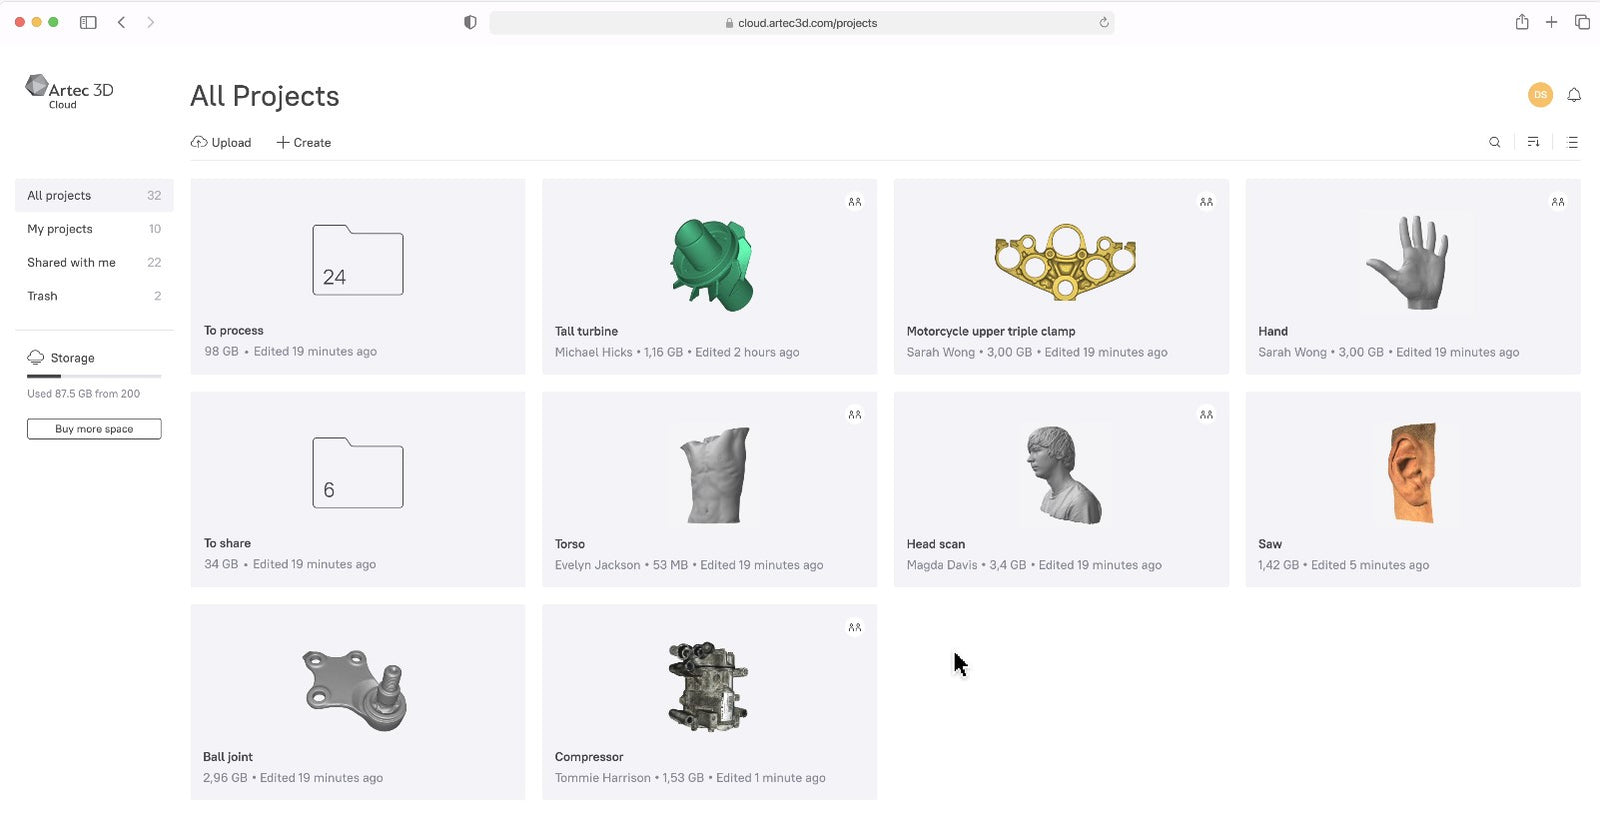1600x831 pixels.
Task: Open the sort order options
Action: [x=1533, y=142]
